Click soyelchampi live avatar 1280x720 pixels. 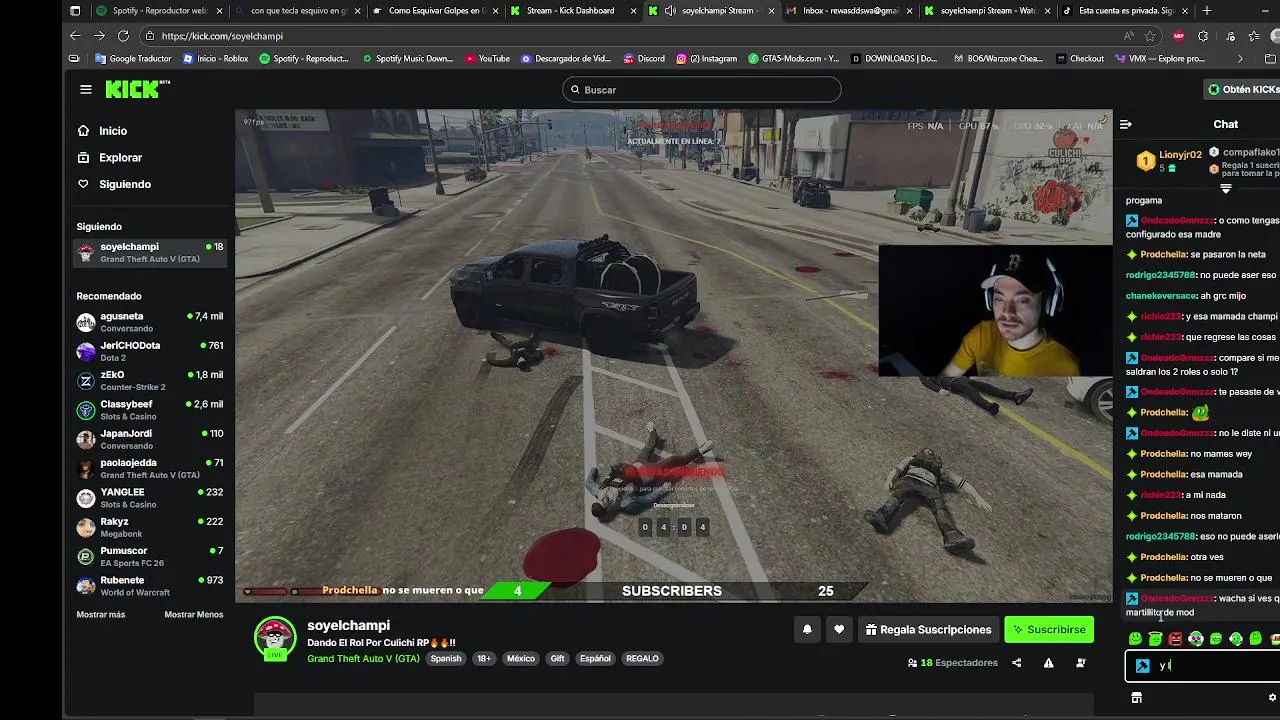[275, 639]
